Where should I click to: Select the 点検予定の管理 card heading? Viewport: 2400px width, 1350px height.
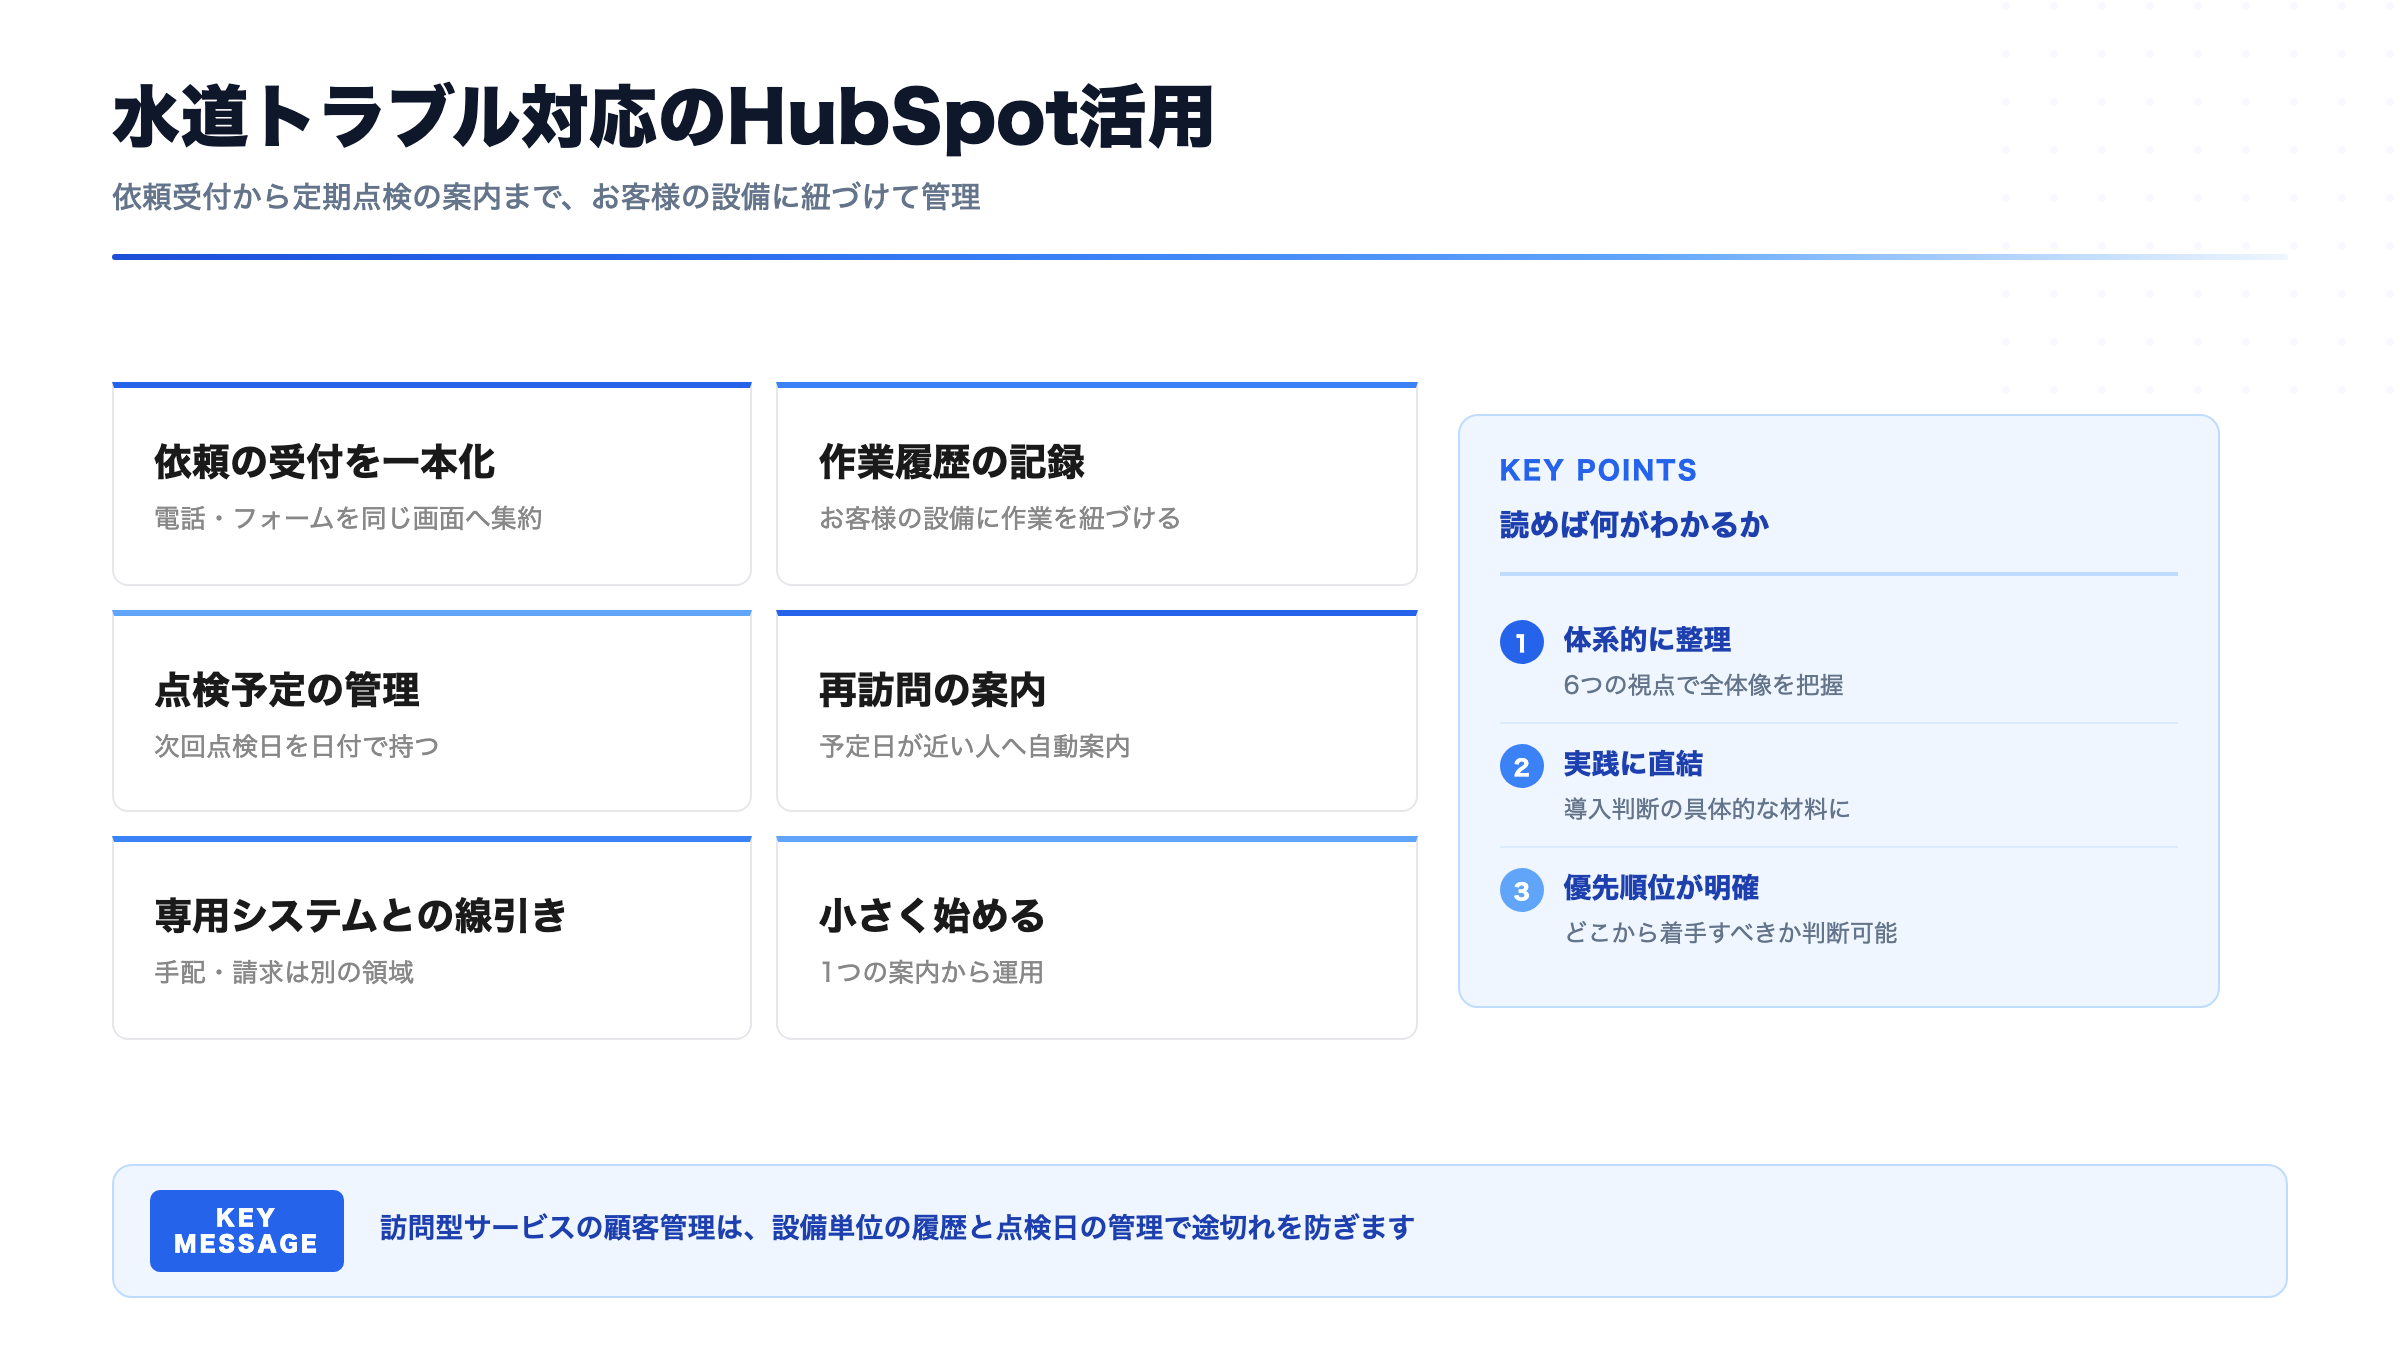coord(287,690)
